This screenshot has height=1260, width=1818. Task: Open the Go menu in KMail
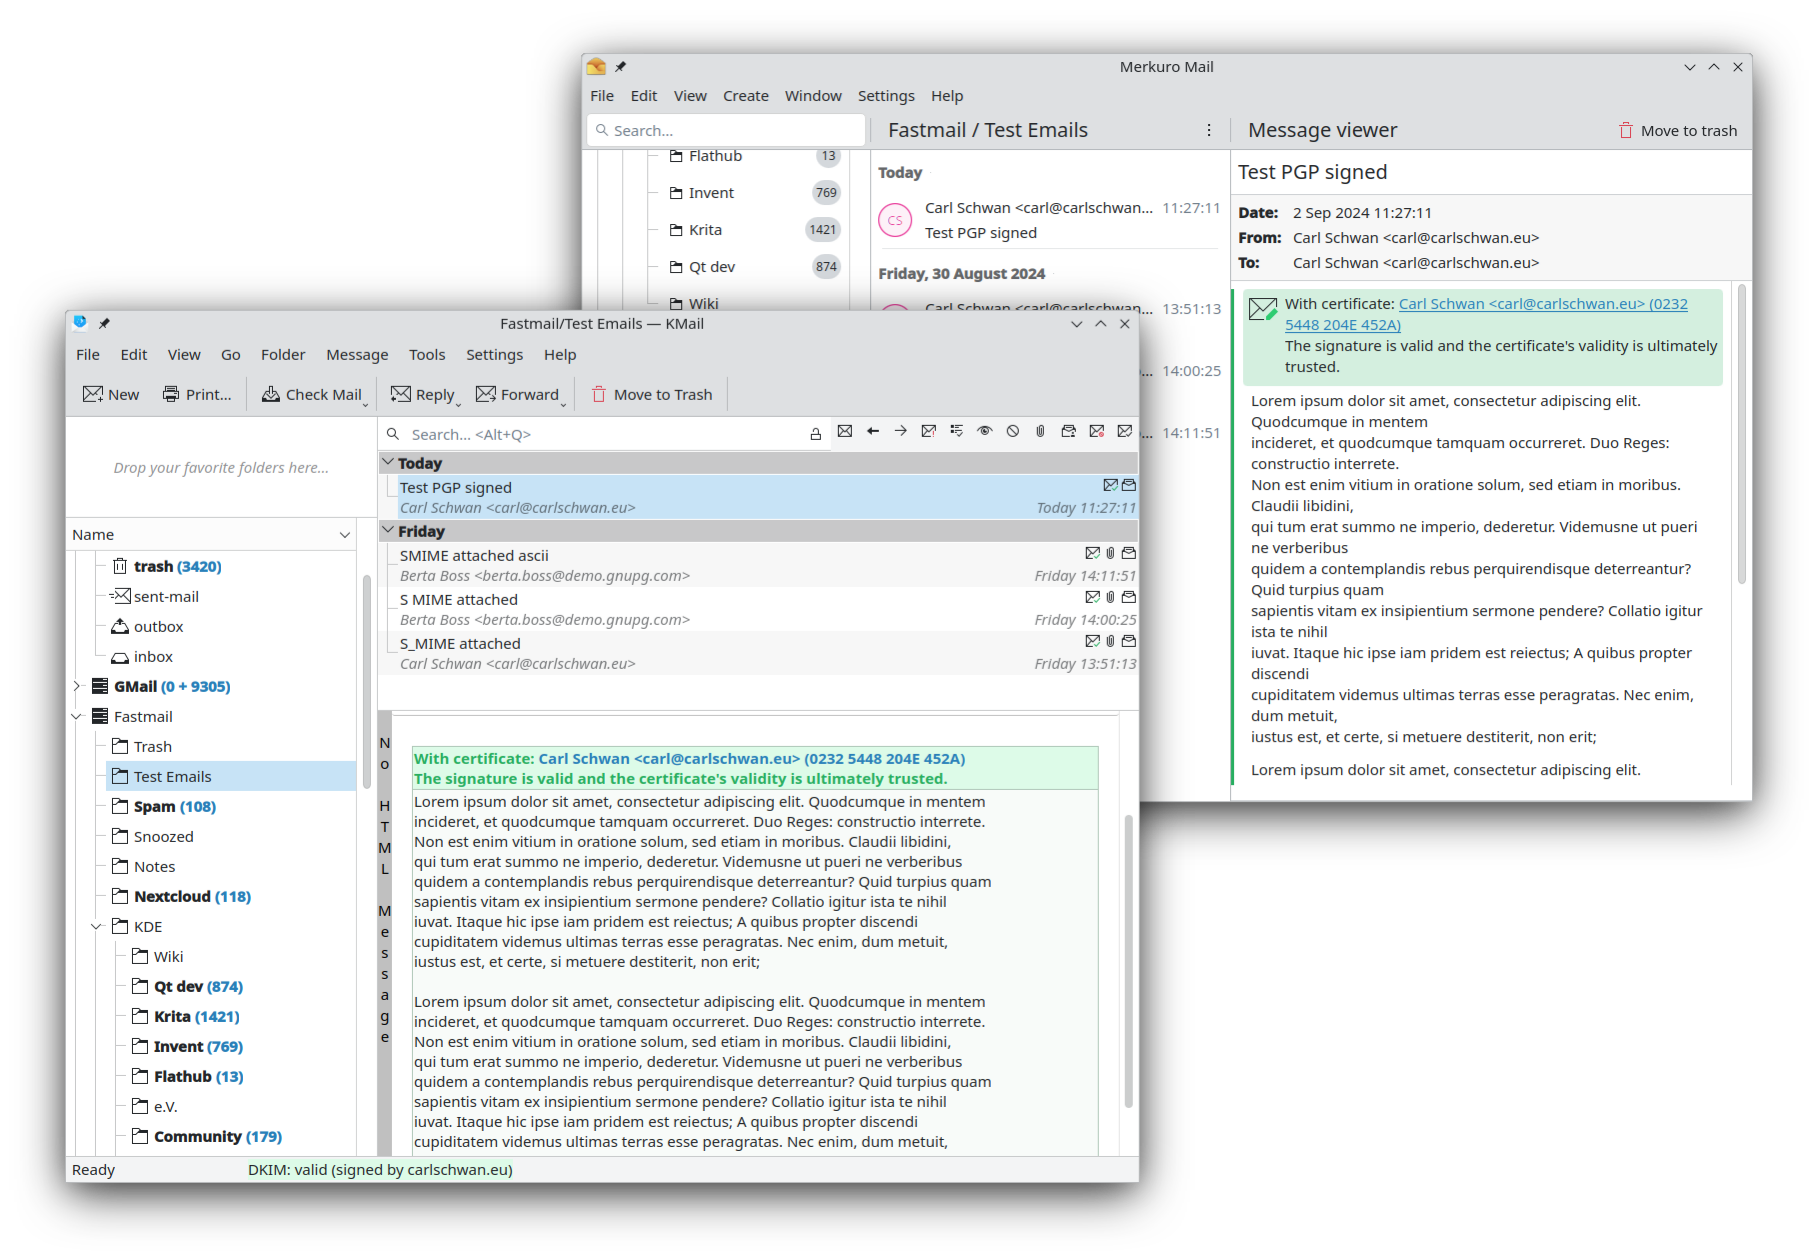231,355
